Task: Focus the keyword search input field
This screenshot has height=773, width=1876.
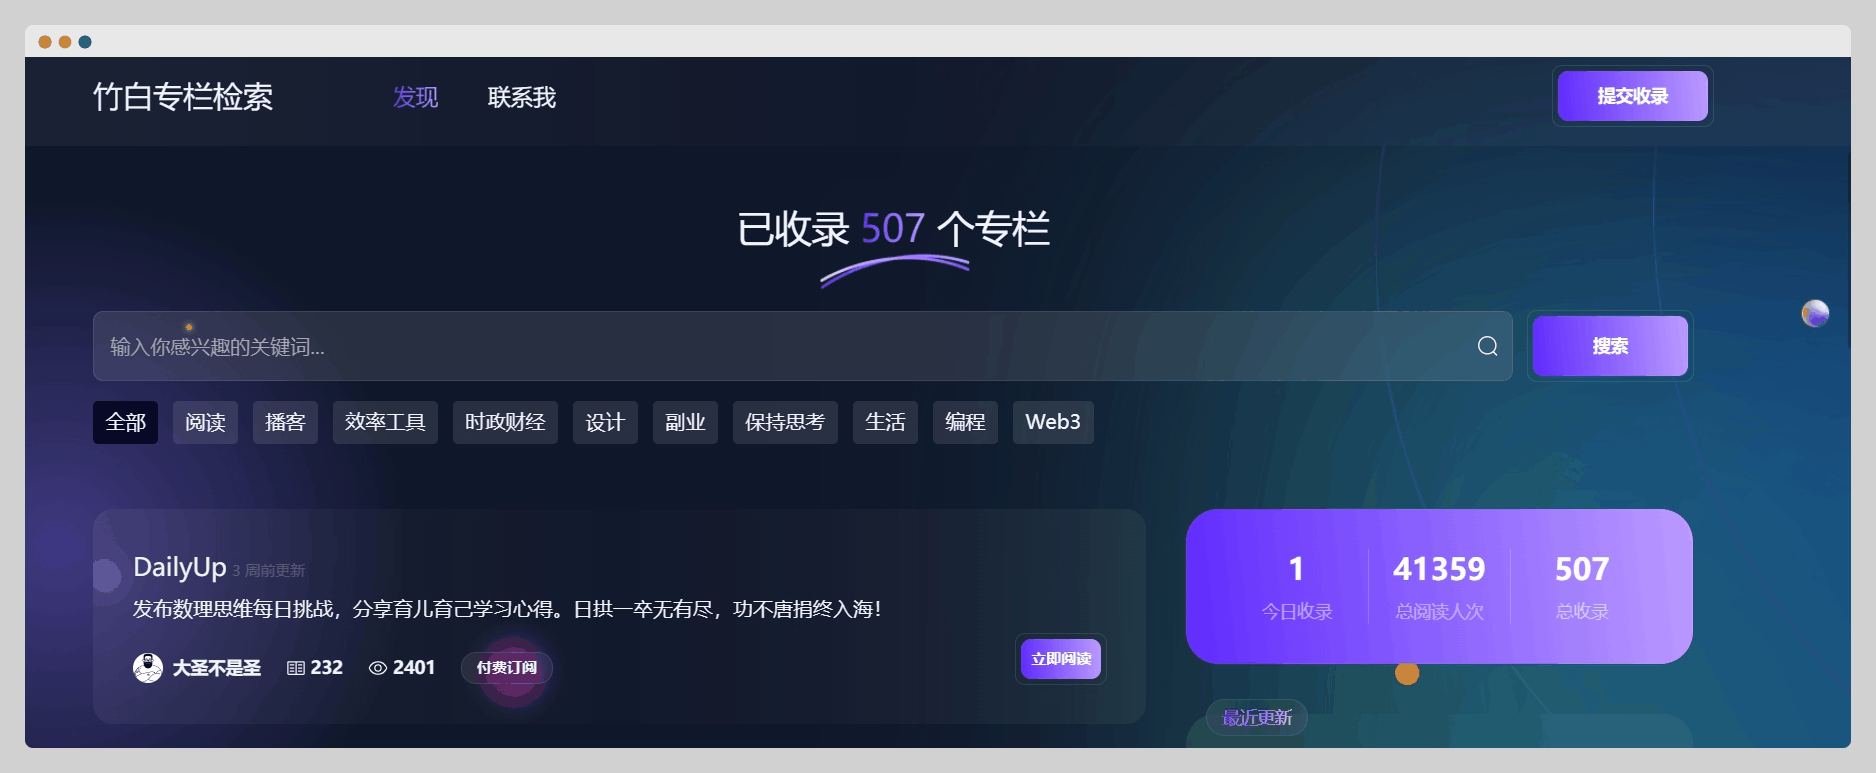Action: [x=780, y=346]
